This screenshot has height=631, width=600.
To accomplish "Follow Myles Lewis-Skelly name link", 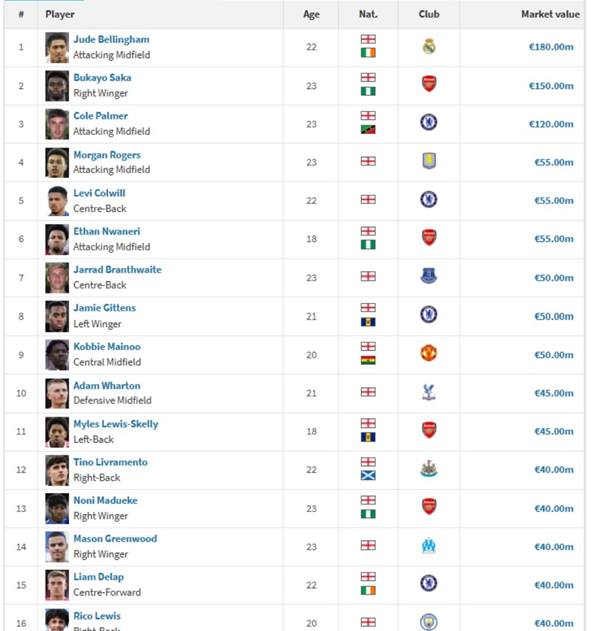I will tap(116, 424).
